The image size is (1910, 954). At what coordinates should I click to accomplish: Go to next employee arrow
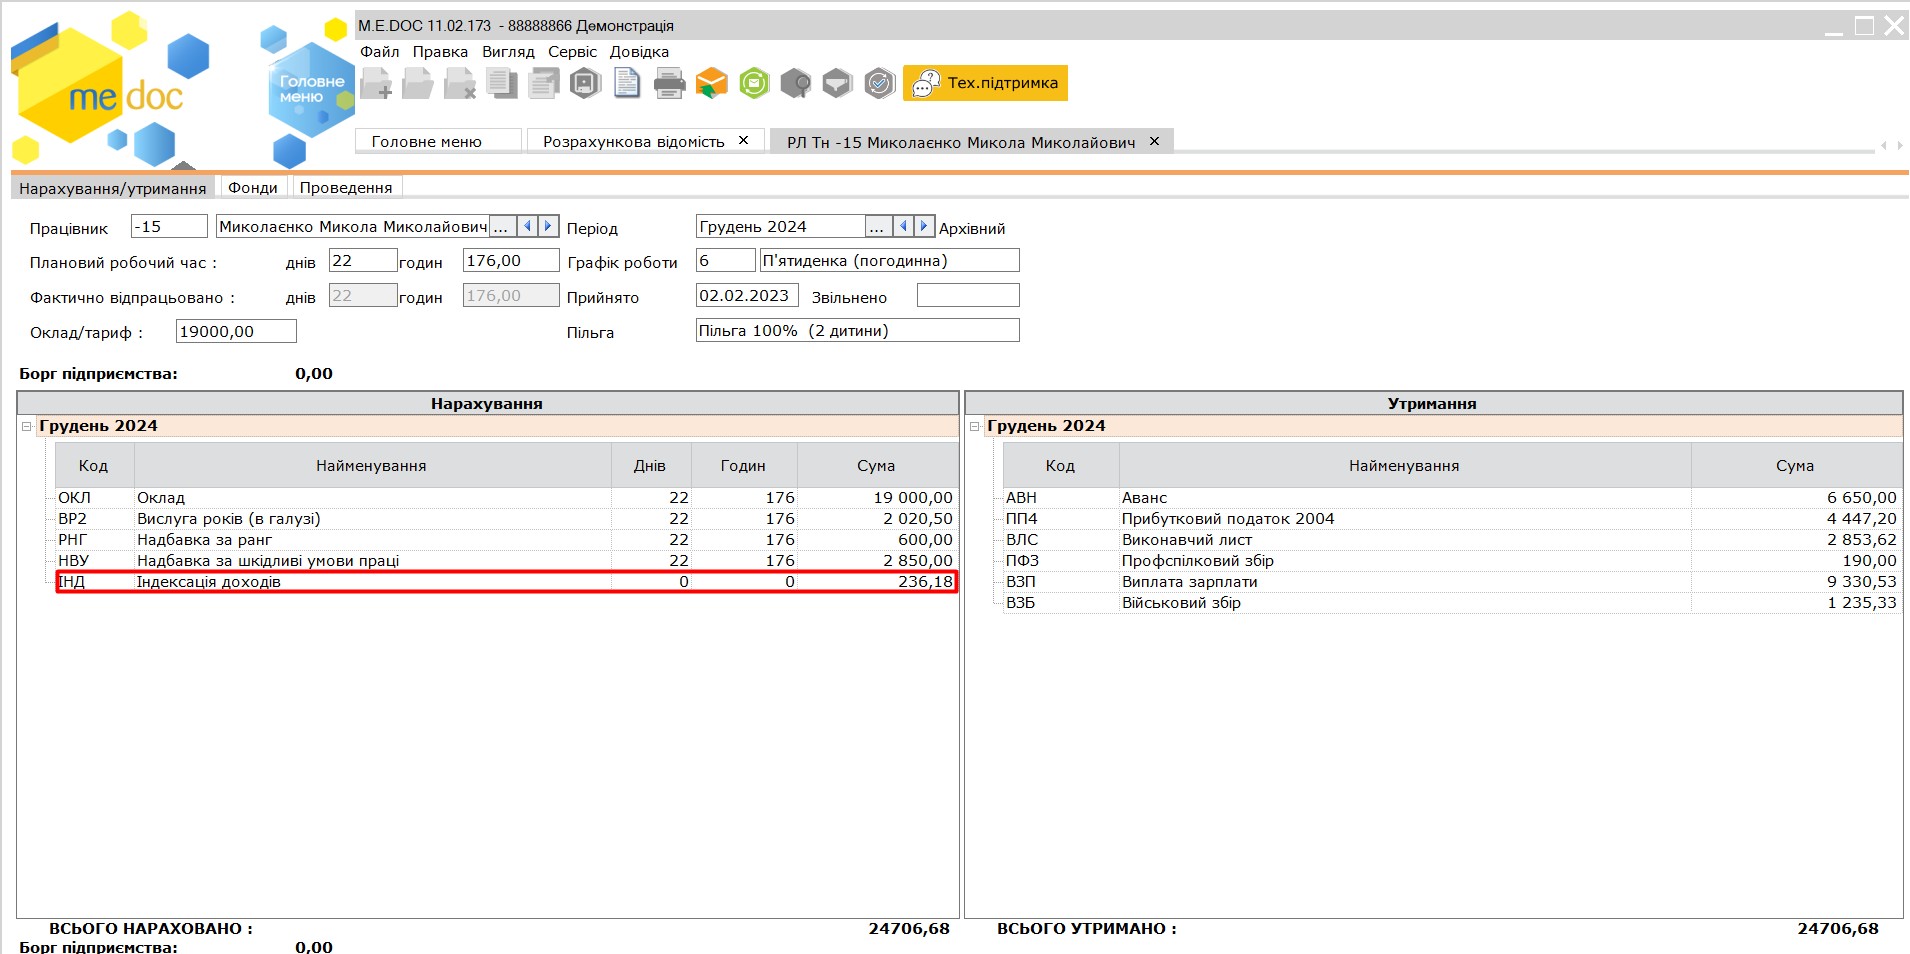coord(548,227)
